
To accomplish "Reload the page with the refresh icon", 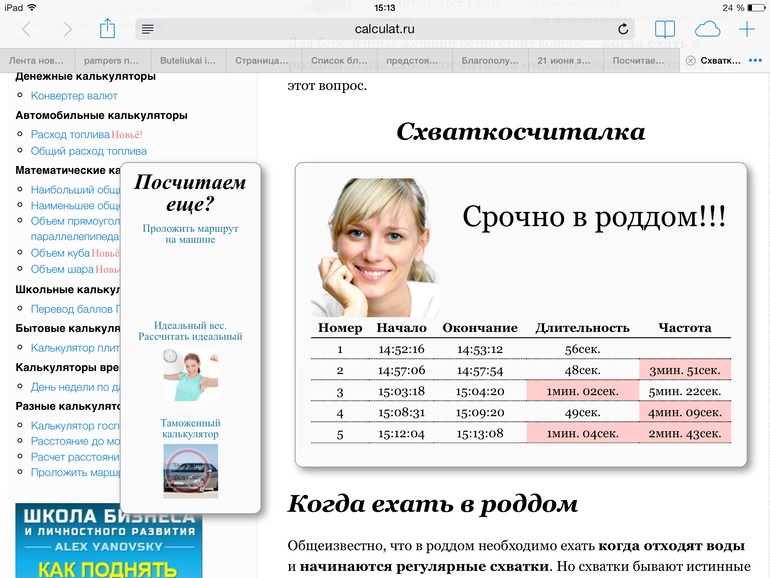I will (x=623, y=29).
